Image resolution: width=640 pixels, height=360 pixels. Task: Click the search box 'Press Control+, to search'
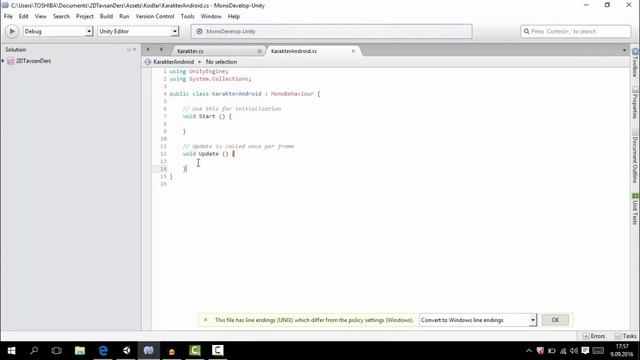pos(576,31)
